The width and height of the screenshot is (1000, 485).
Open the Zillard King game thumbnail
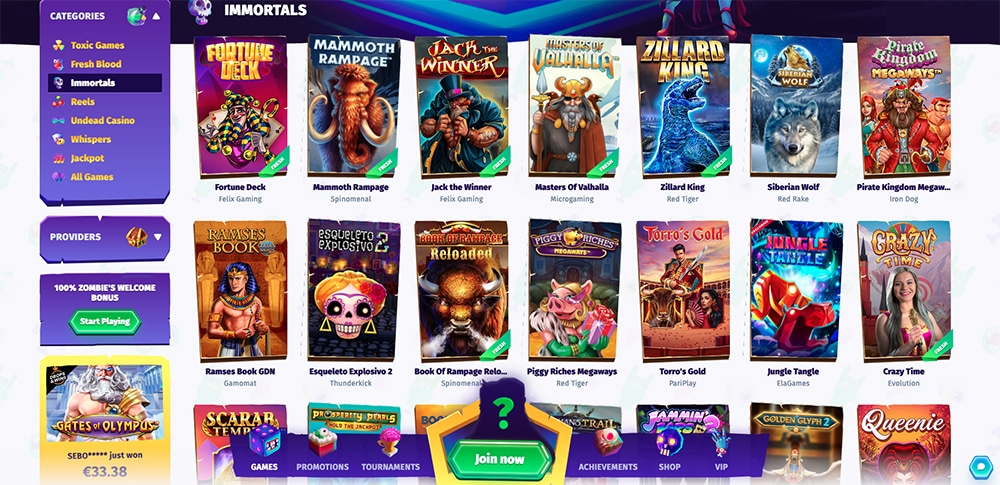coord(683,105)
